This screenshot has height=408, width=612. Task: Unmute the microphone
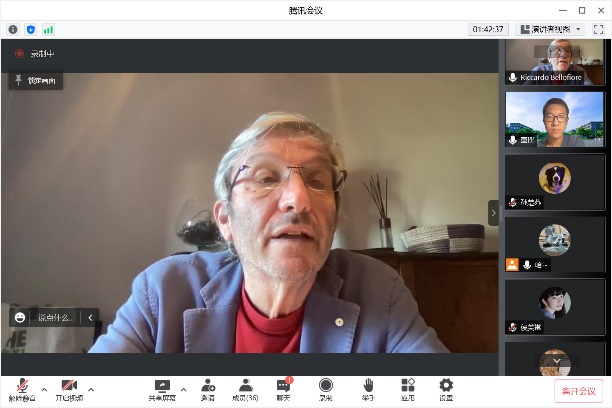(22, 389)
